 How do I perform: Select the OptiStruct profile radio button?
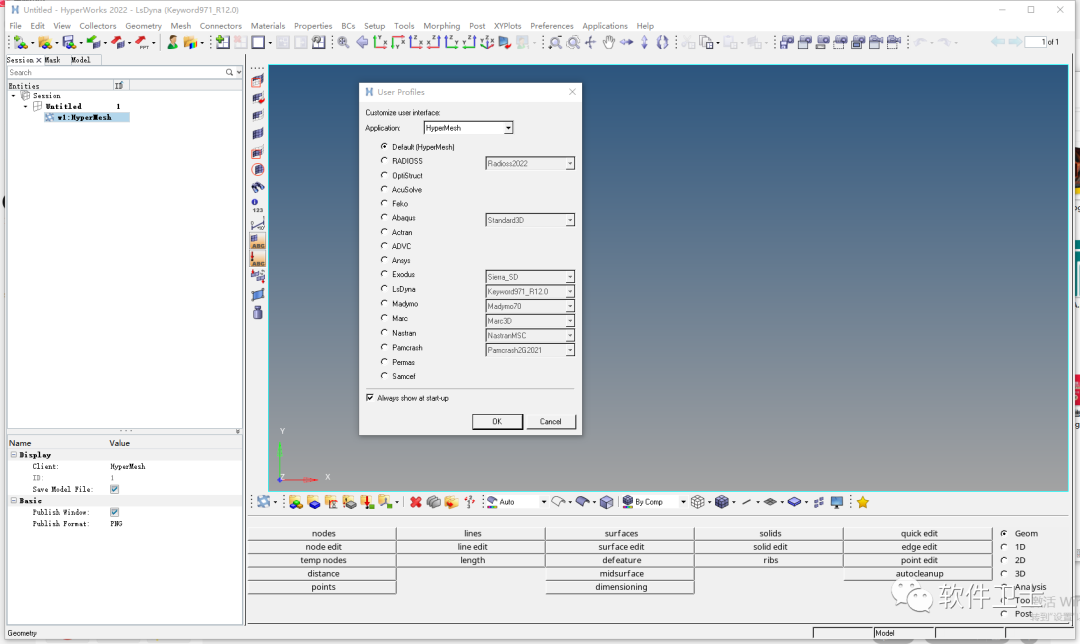[x=384, y=175]
